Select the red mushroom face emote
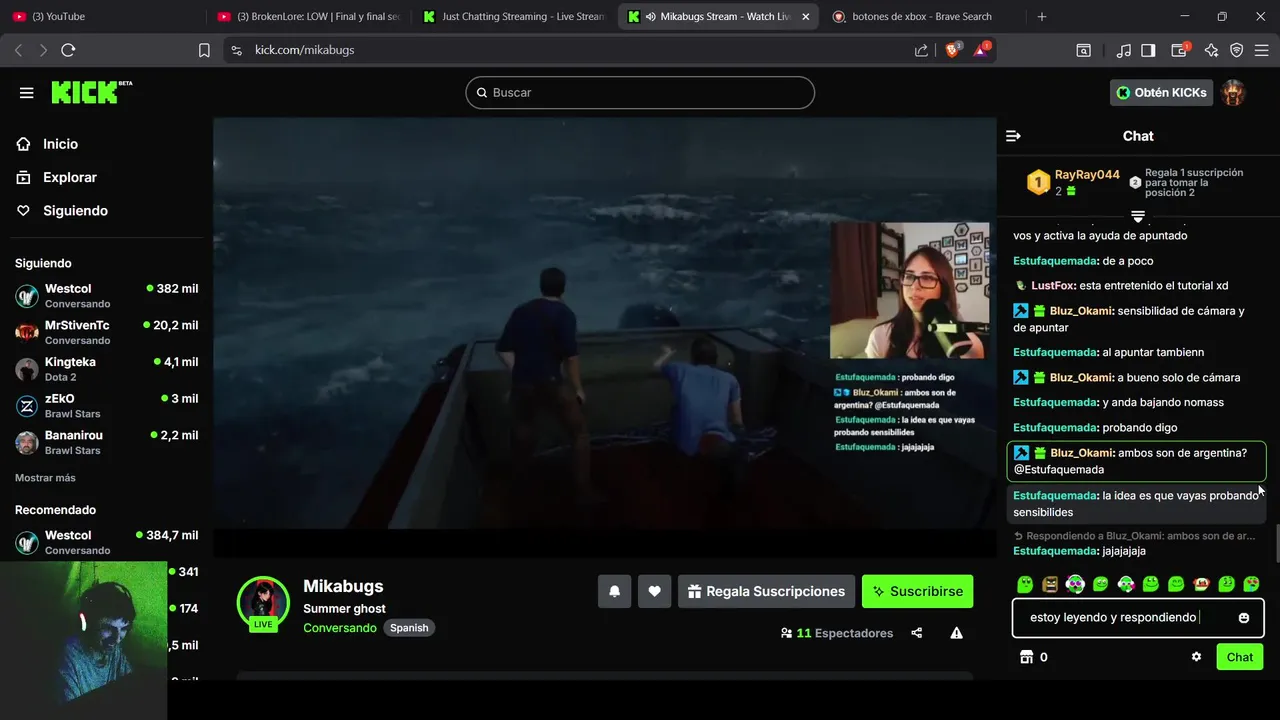Viewport: 1280px width, 720px height. tap(1201, 584)
